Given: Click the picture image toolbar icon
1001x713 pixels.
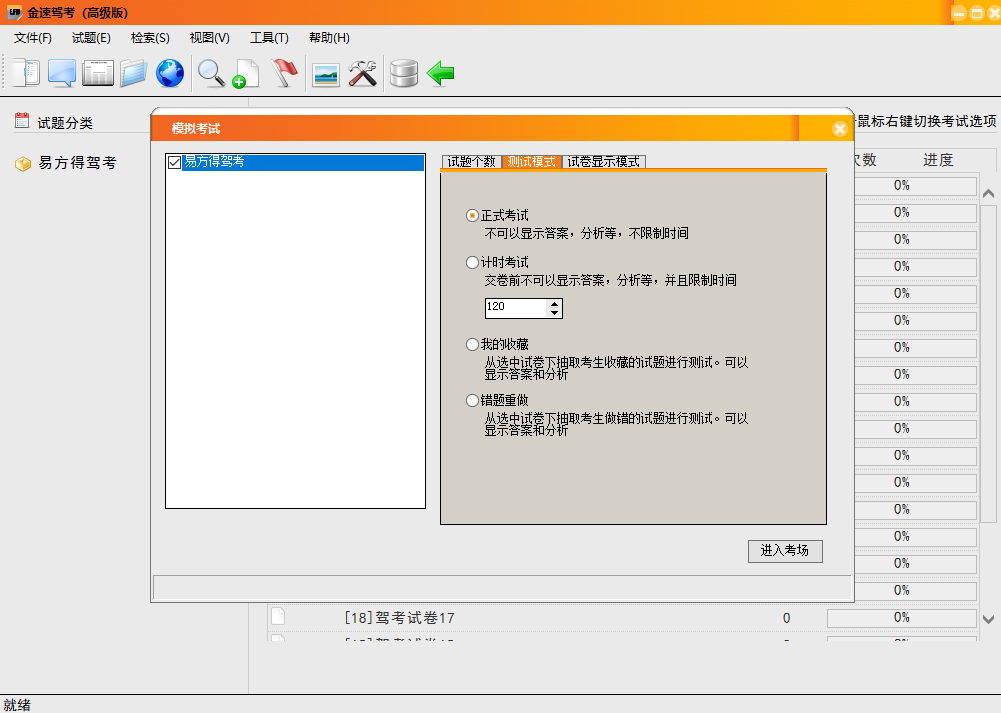Looking at the screenshot, I should pos(326,74).
